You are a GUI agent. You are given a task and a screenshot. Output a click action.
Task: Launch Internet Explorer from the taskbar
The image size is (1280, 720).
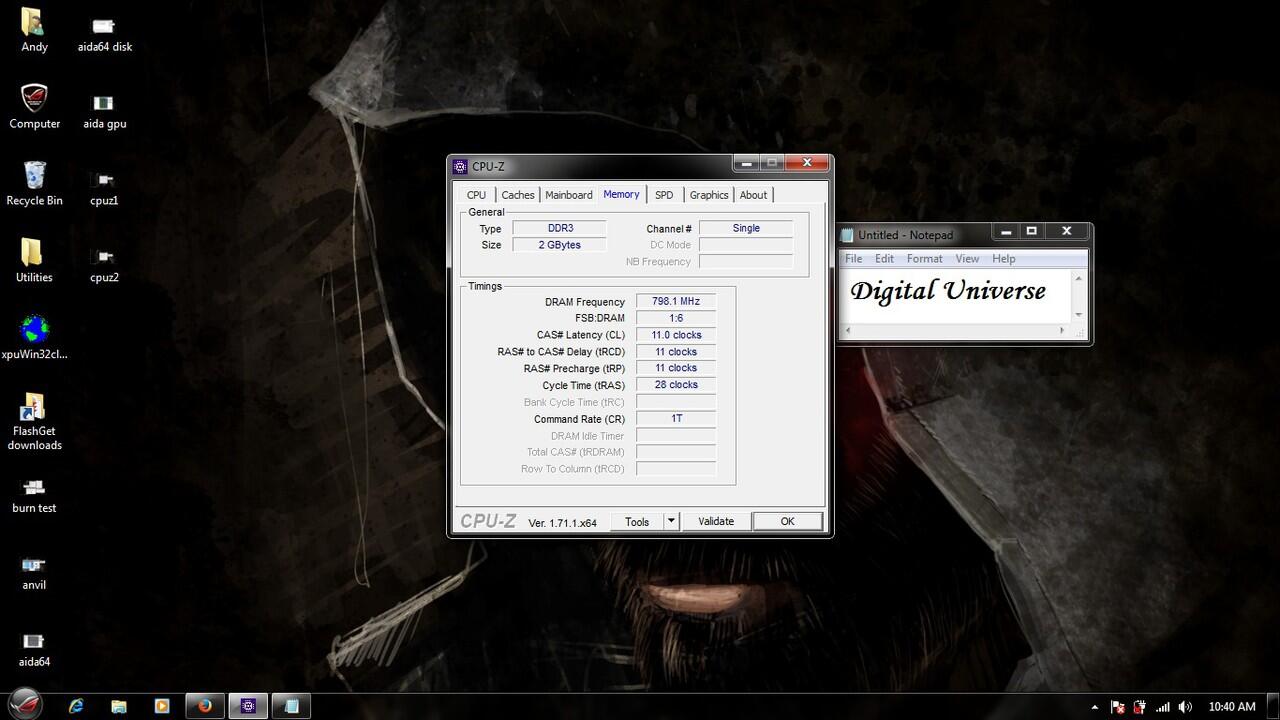pos(76,706)
